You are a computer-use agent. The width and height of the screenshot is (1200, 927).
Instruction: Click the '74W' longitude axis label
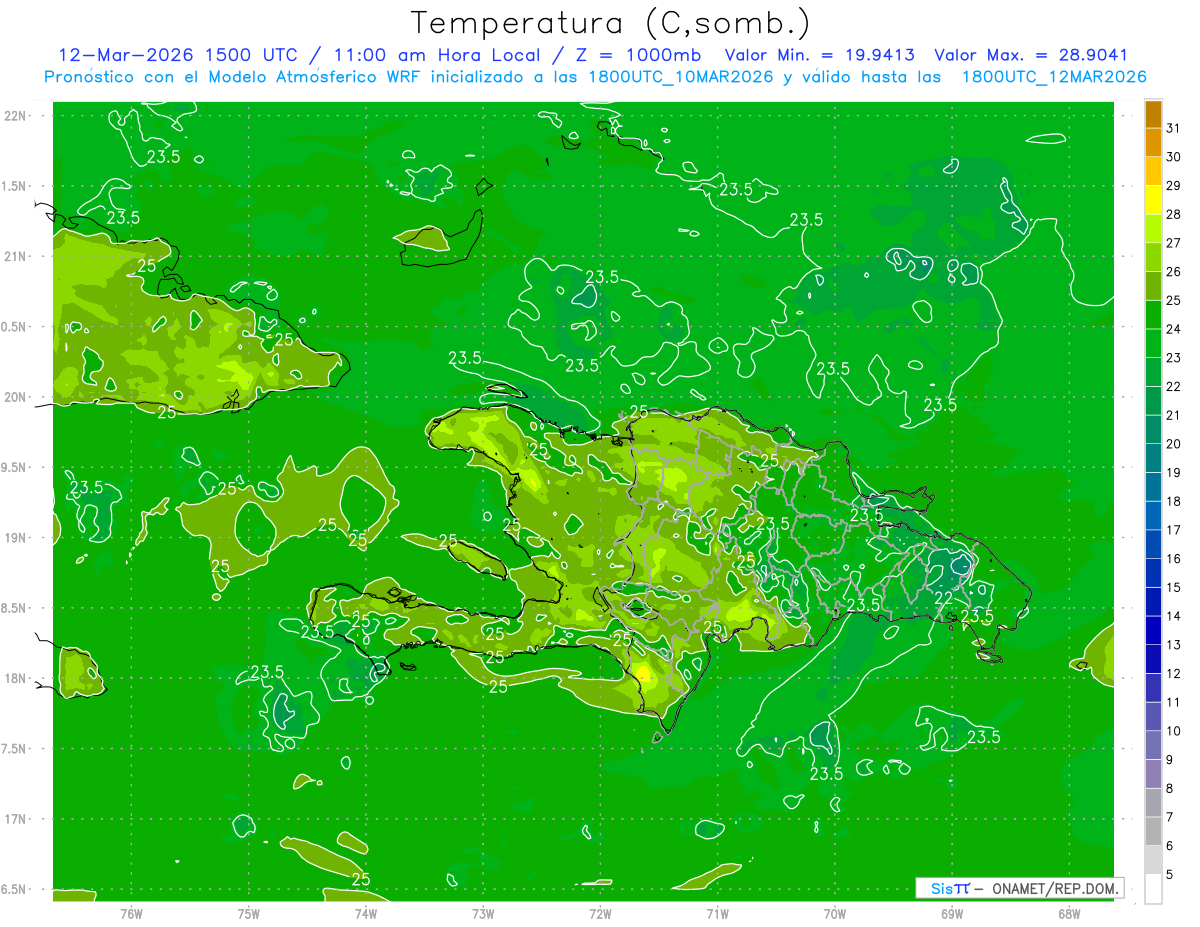coord(366,913)
